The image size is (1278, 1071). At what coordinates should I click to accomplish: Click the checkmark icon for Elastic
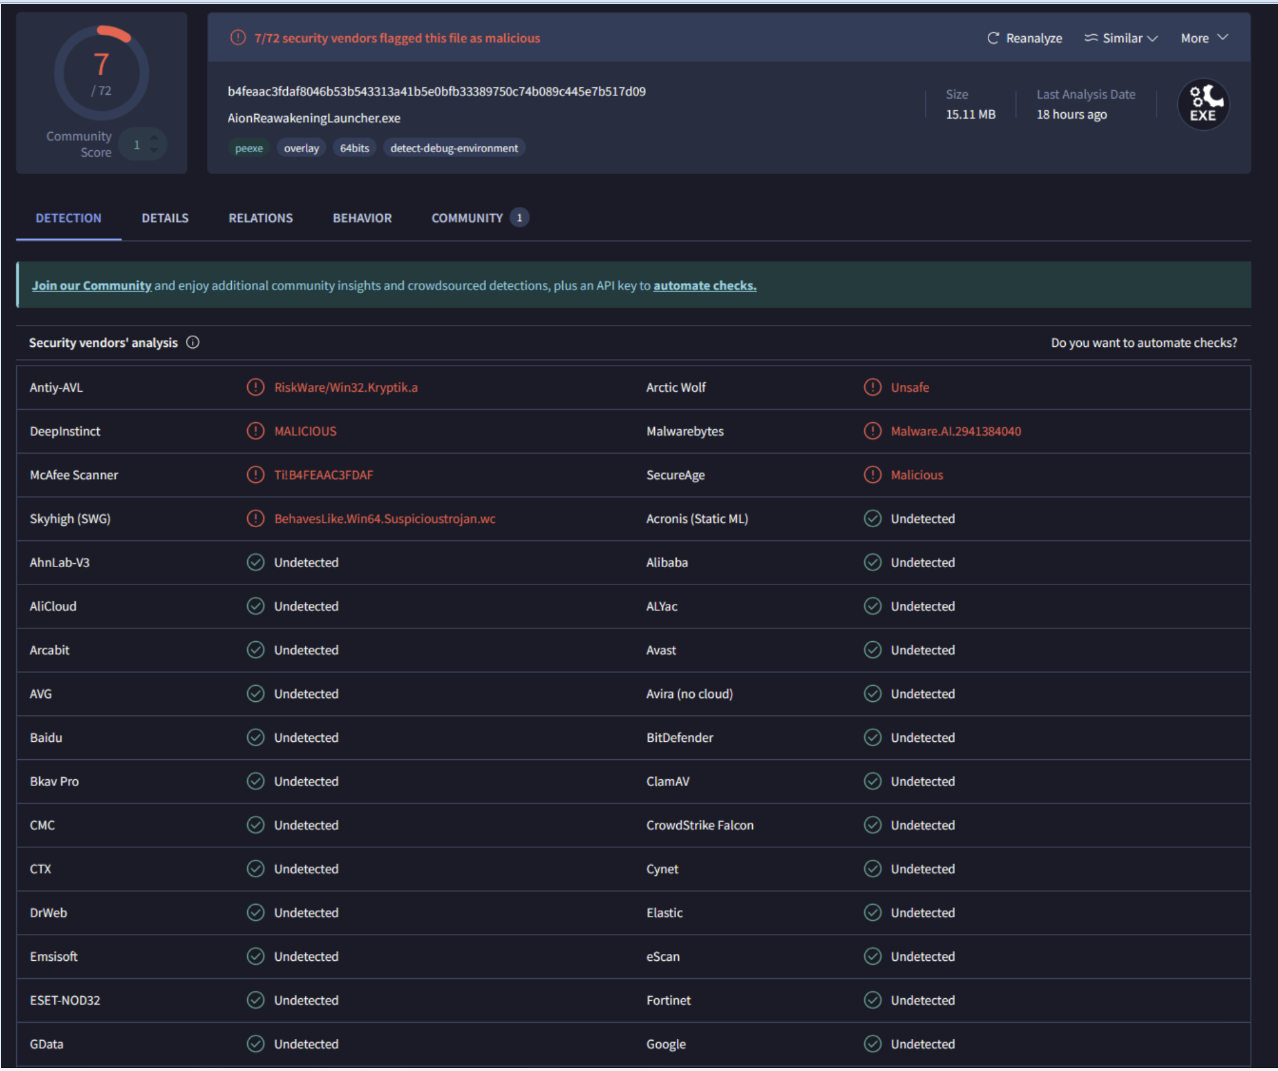click(x=873, y=913)
